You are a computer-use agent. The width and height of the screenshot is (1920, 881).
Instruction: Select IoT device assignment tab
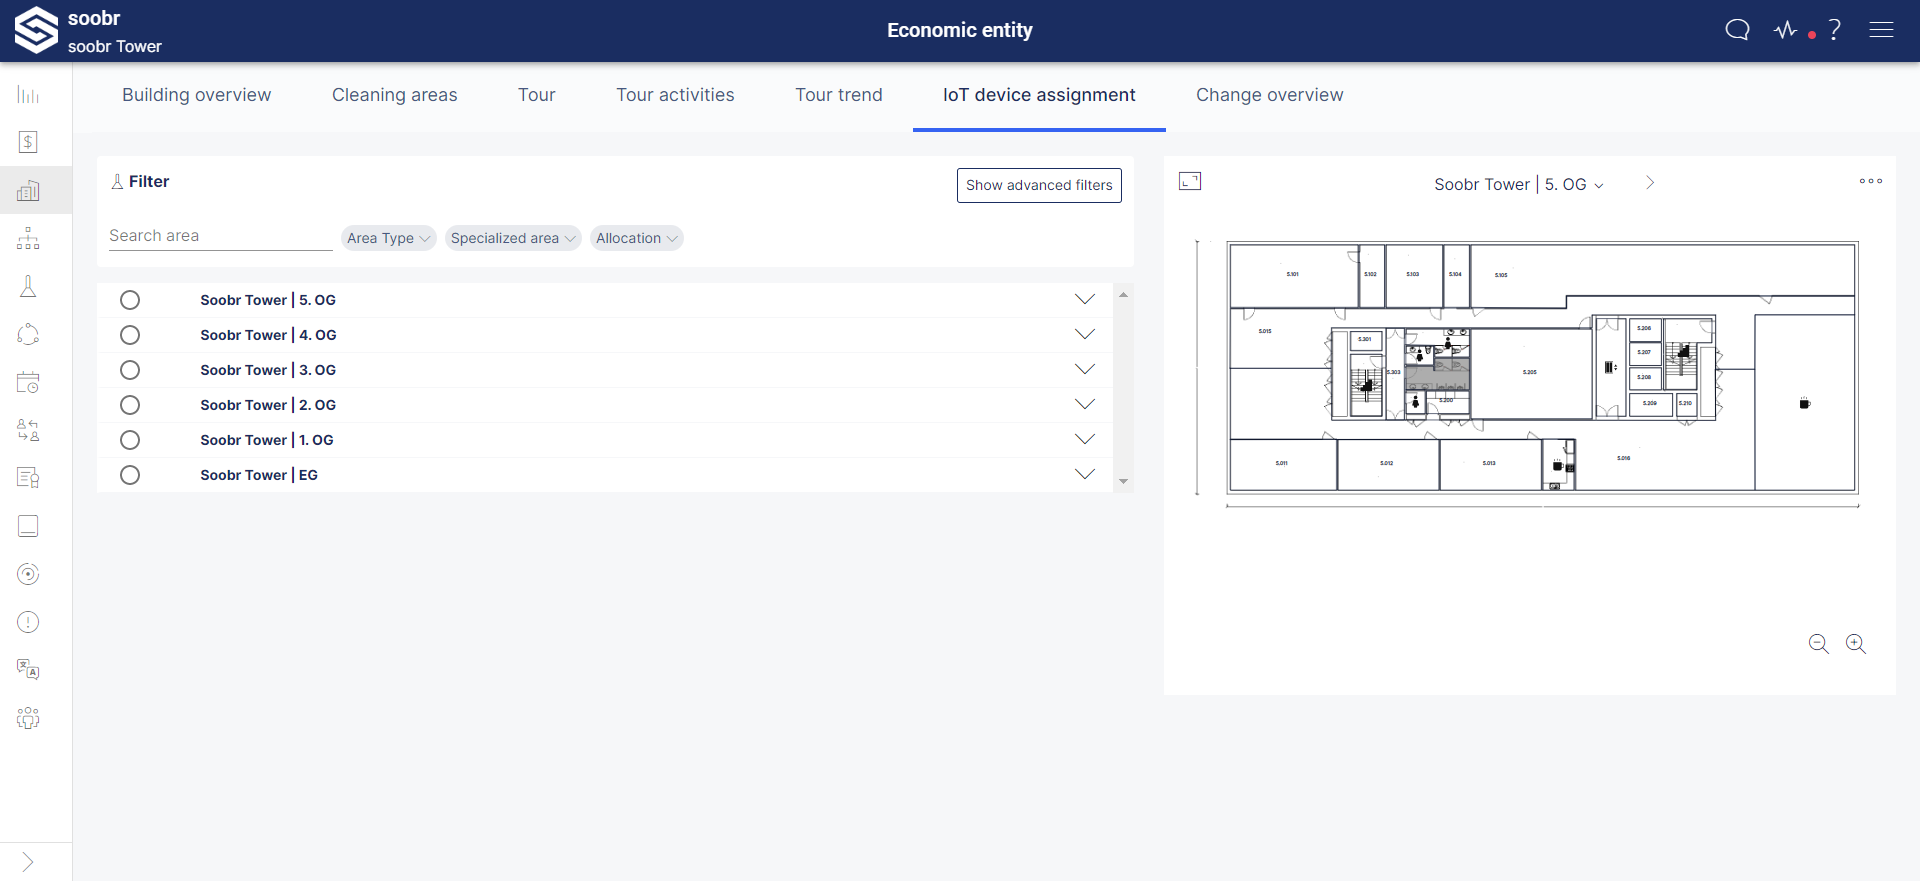pos(1039,95)
